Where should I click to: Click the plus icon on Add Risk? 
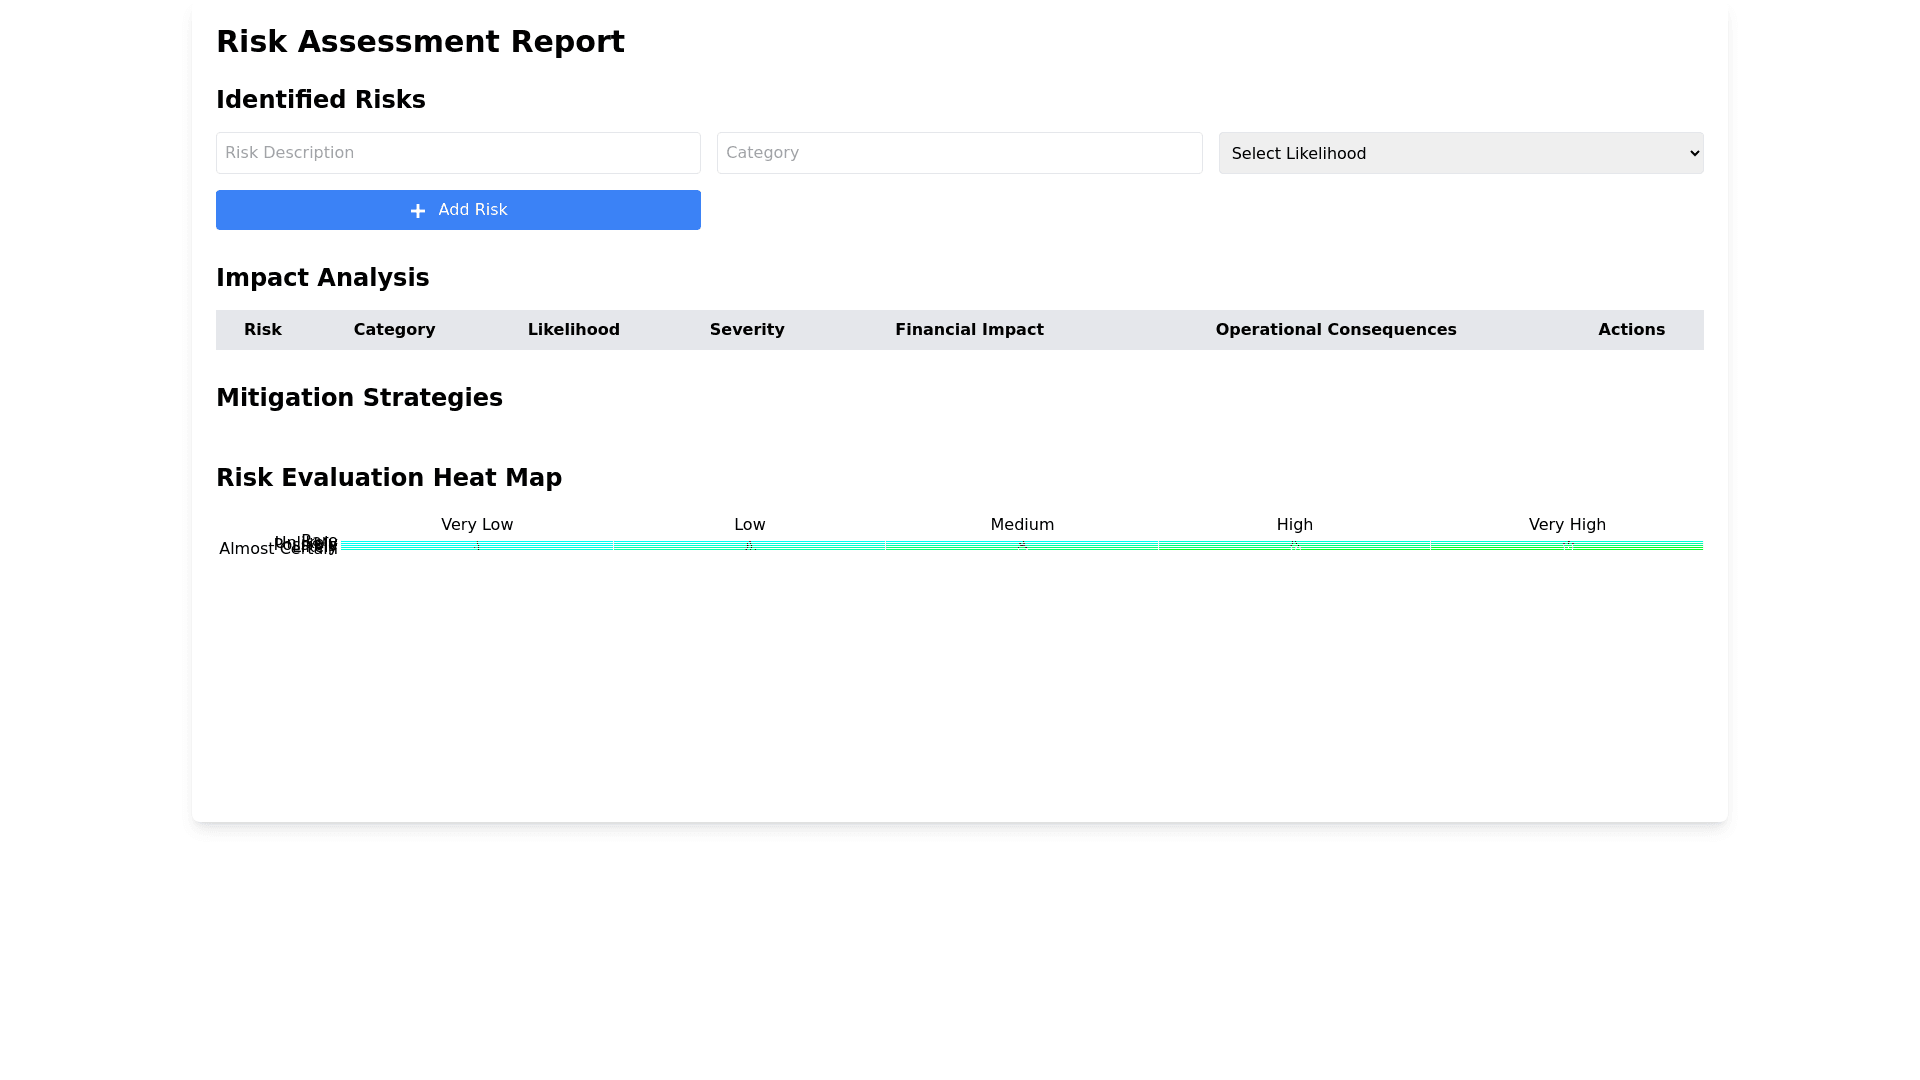[418, 211]
